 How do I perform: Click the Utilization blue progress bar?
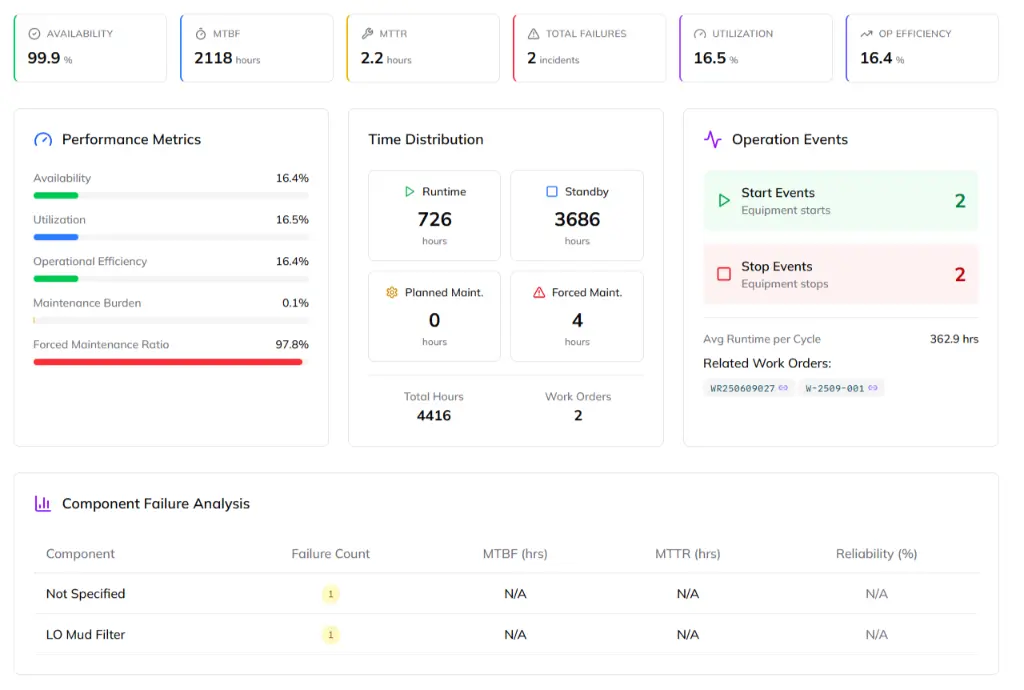click(x=171, y=238)
